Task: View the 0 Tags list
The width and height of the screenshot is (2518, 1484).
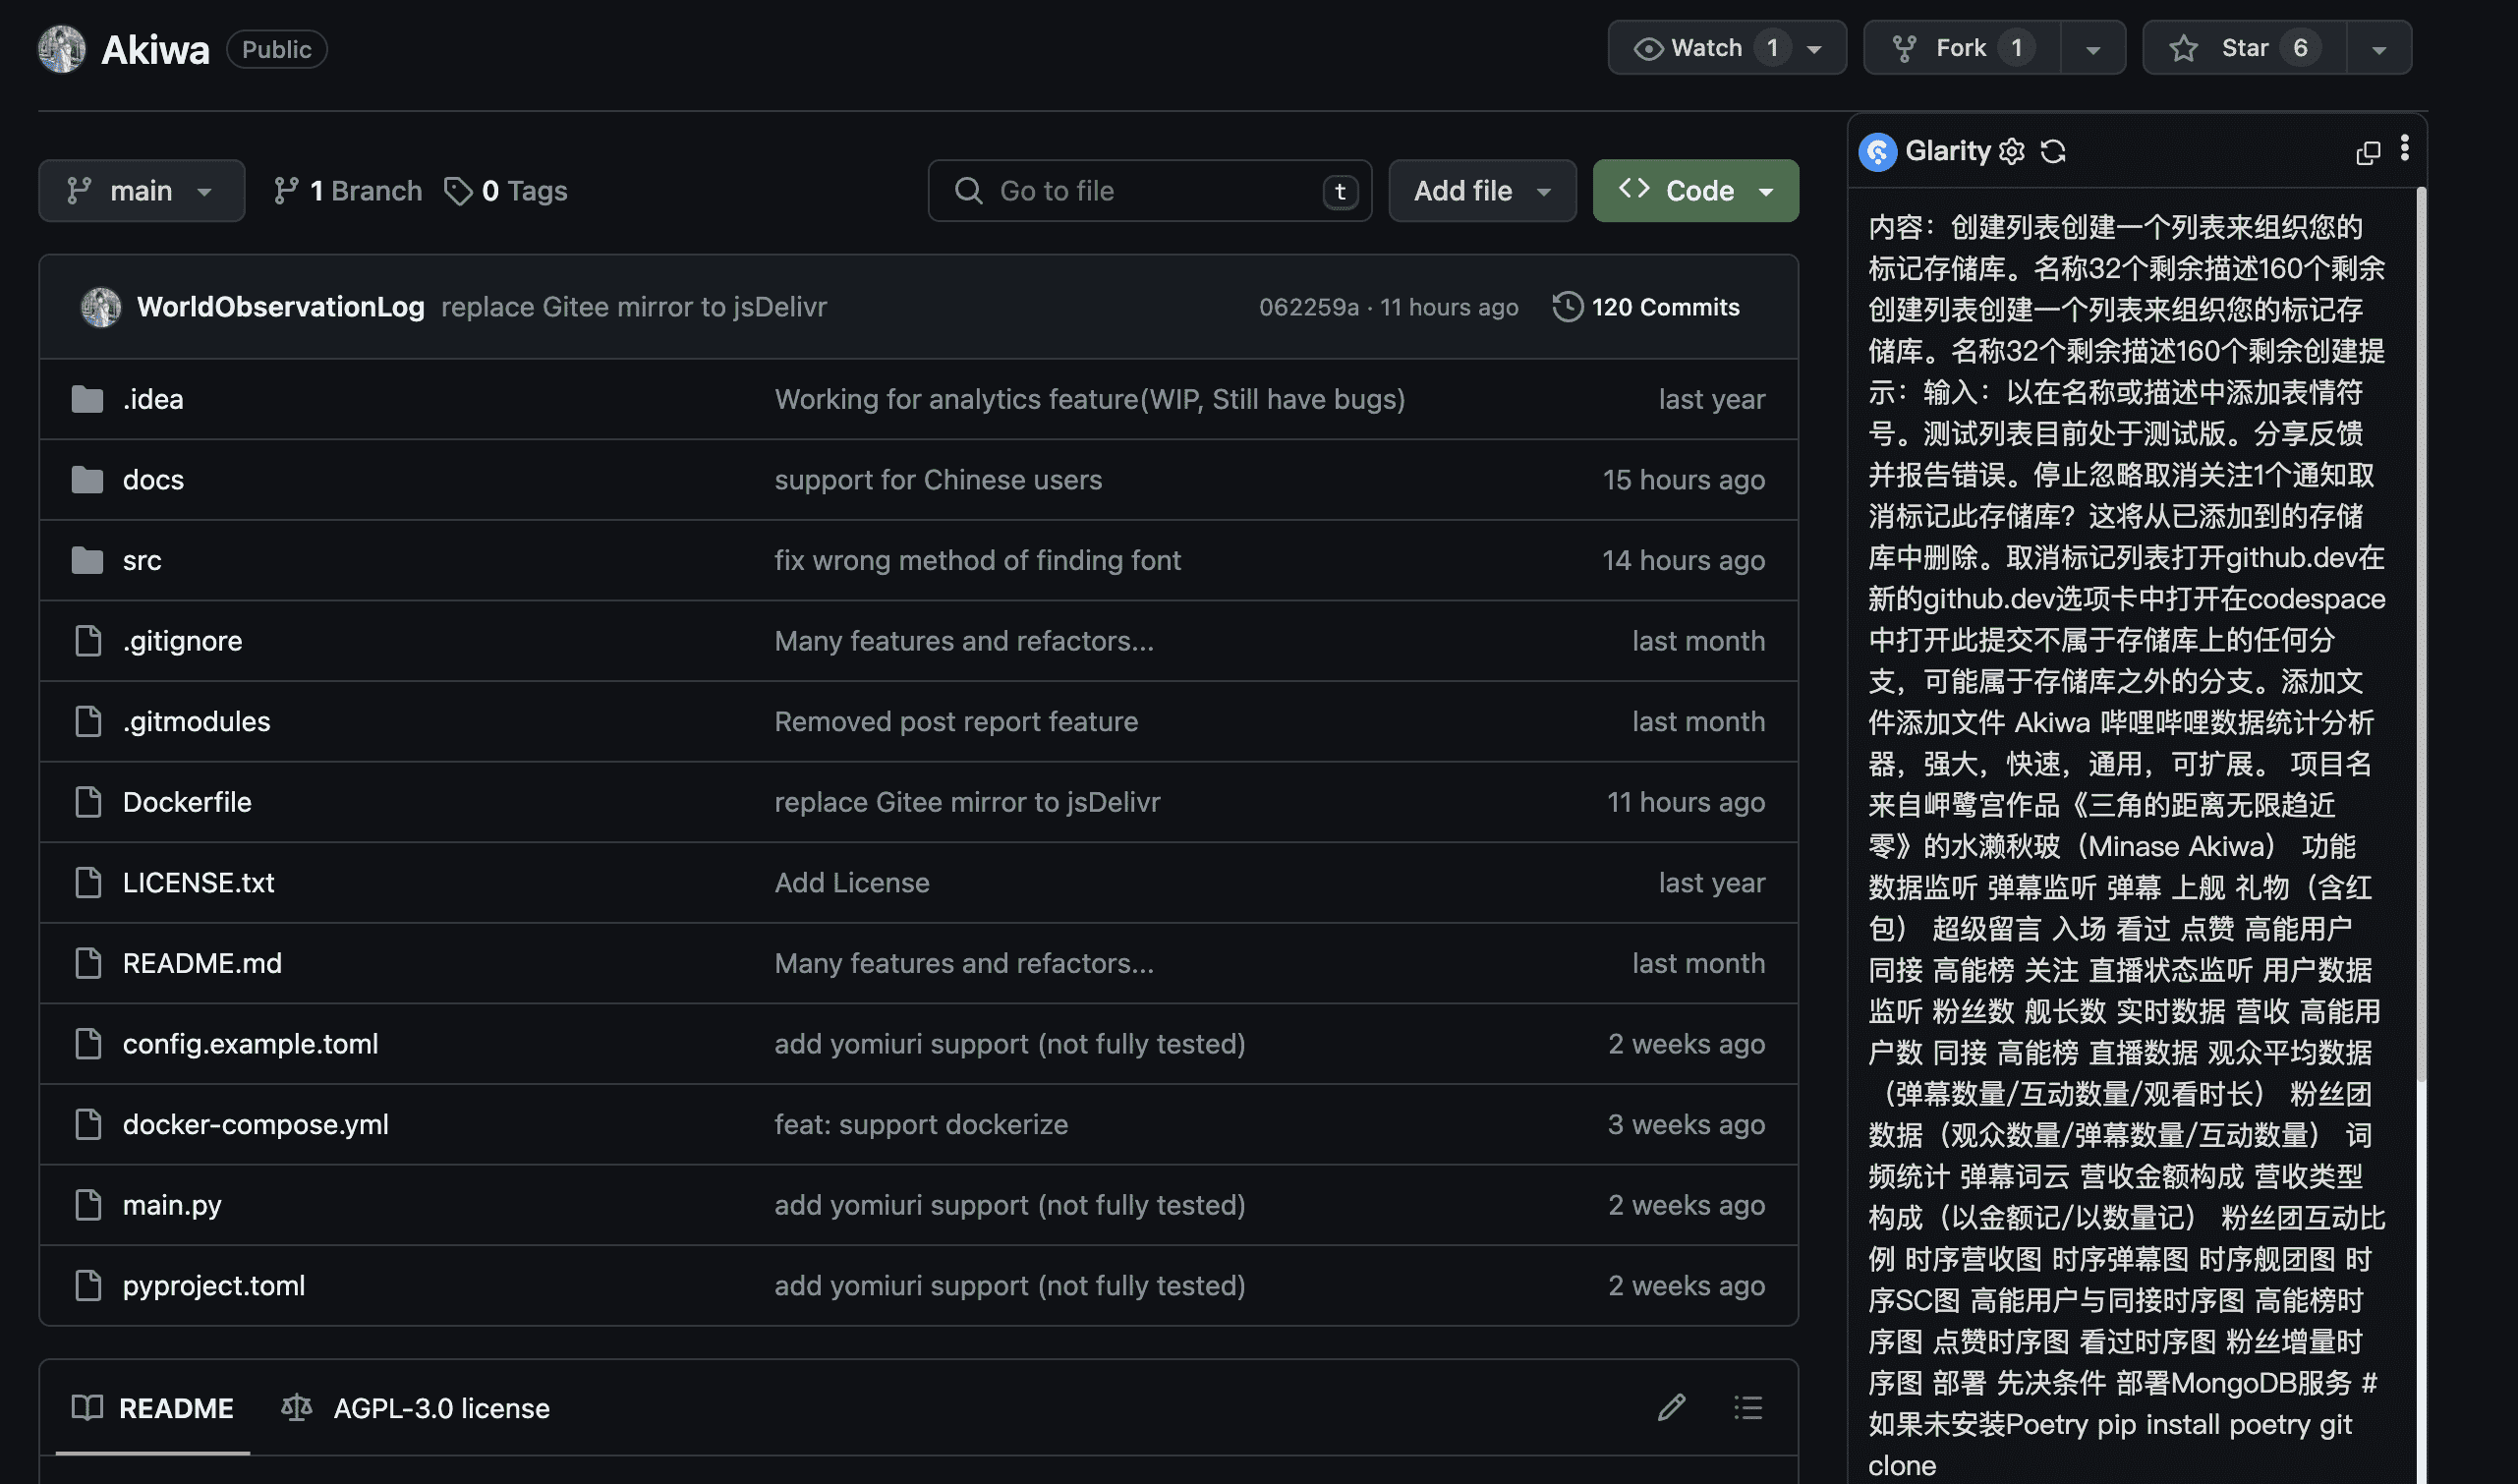Action: pyautogui.click(x=506, y=191)
